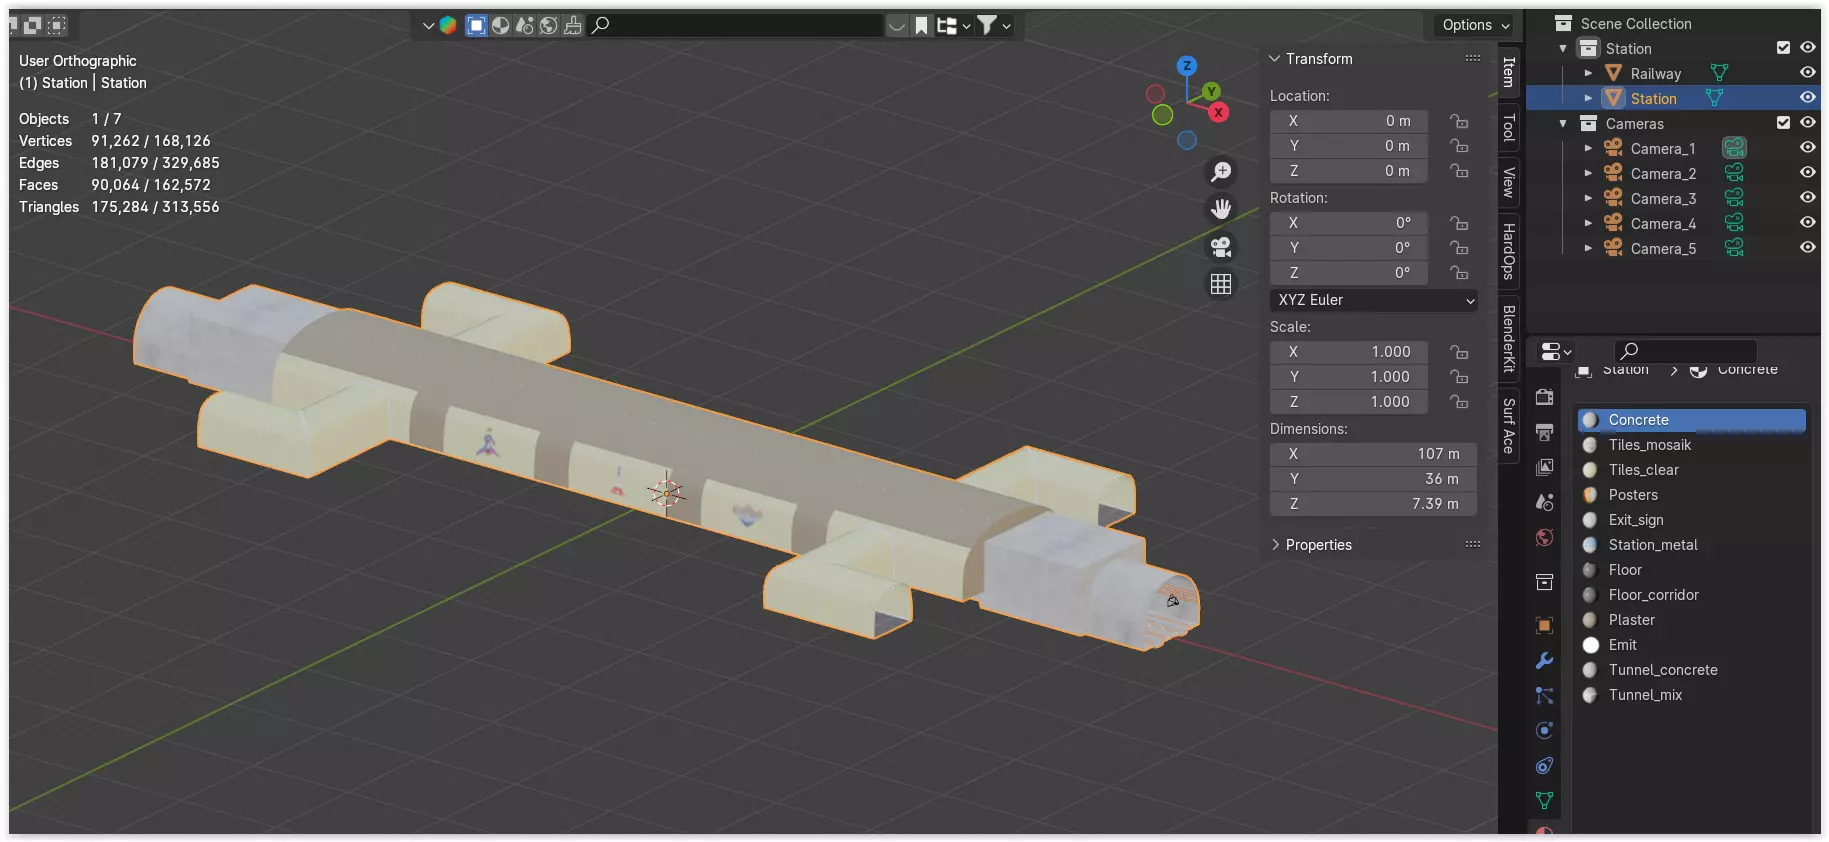This screenshot has height=842, width=1829.
Task: Collapse the Cameras collection tree
Action: click(1563, 123)
